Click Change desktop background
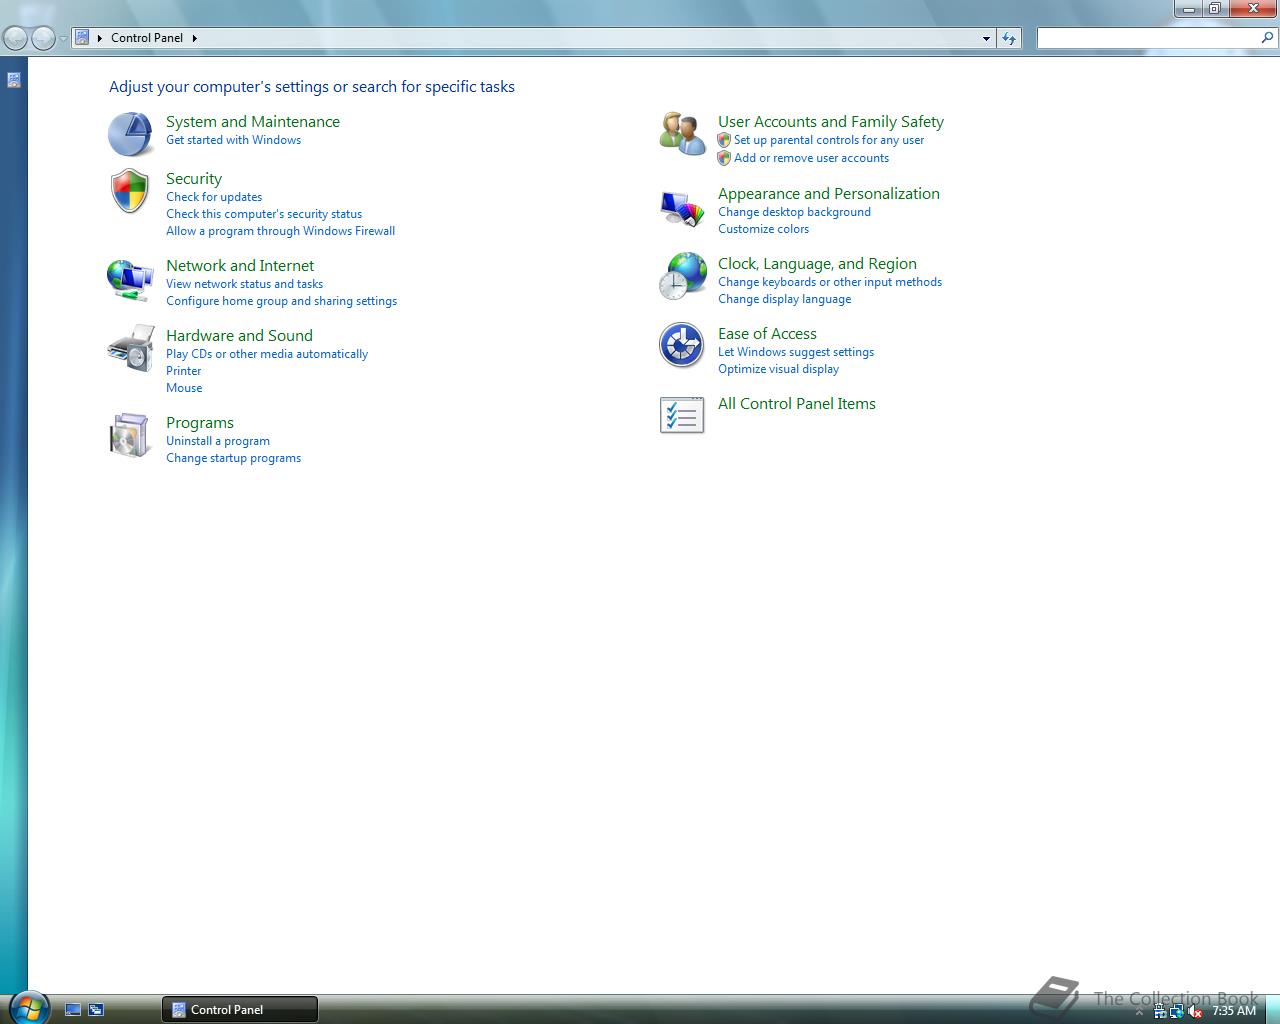 794,212
